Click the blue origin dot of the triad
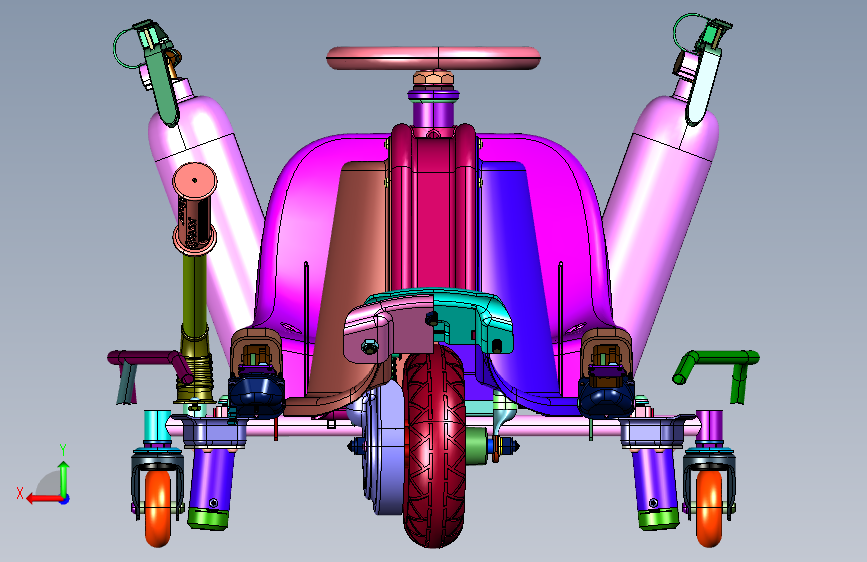Viewport: 867px width, 562px height. coord(65,499)
